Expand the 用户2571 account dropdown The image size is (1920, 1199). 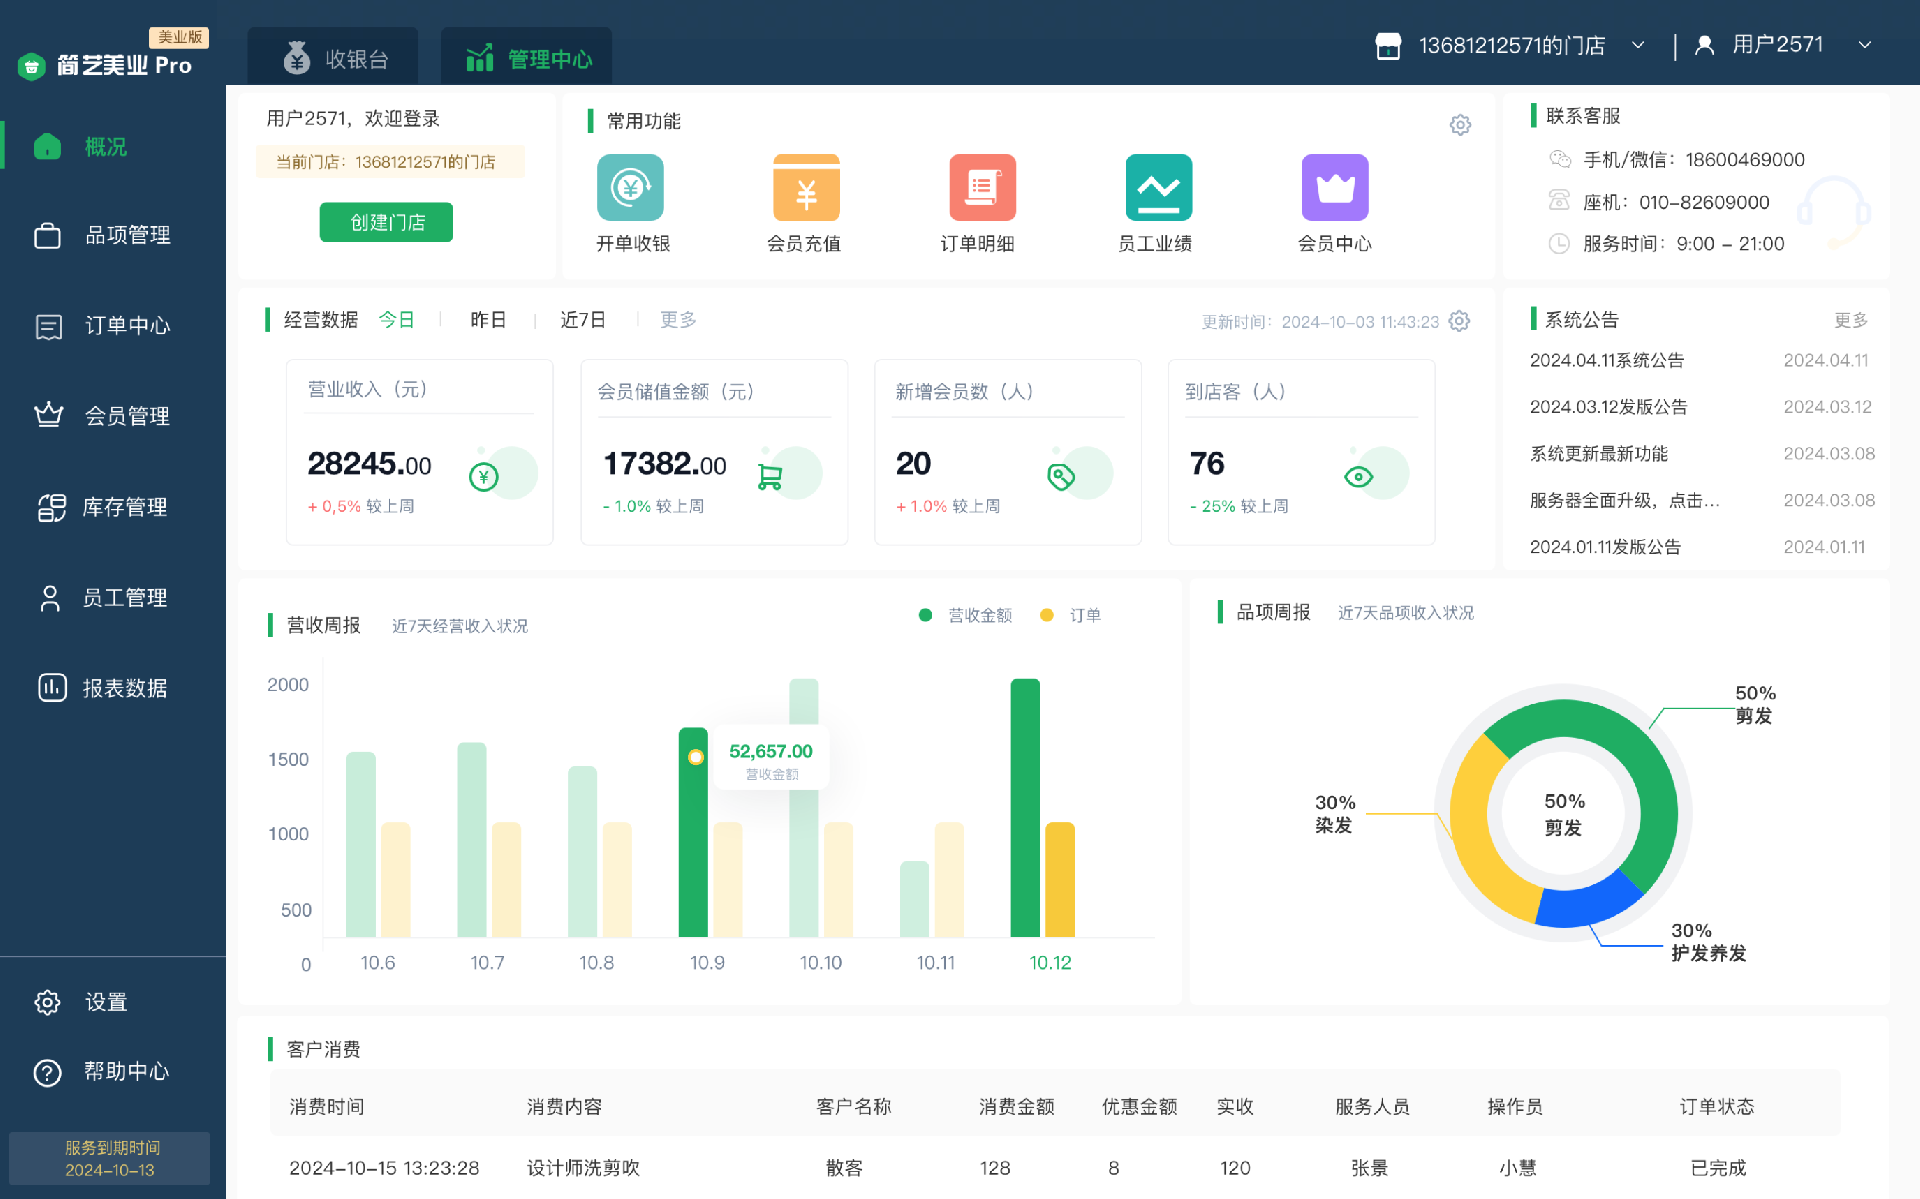1864,45
